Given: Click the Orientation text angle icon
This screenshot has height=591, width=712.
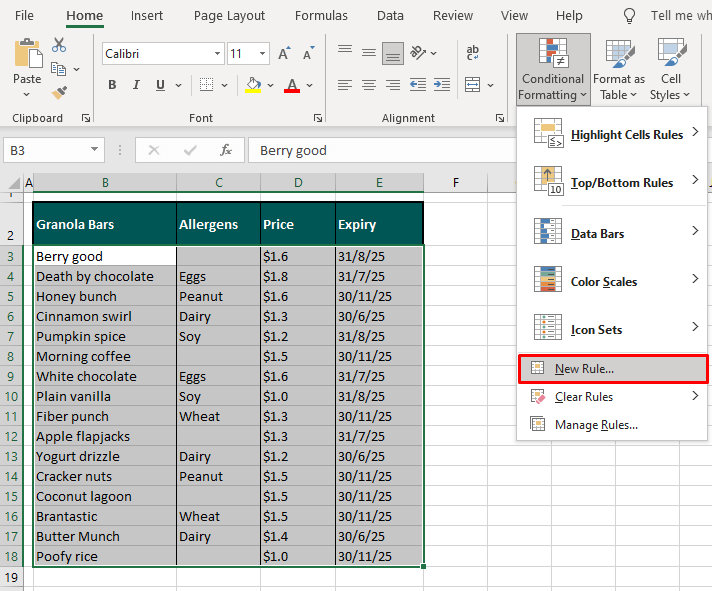Looking at the screenshot, I should coord(418,53).
